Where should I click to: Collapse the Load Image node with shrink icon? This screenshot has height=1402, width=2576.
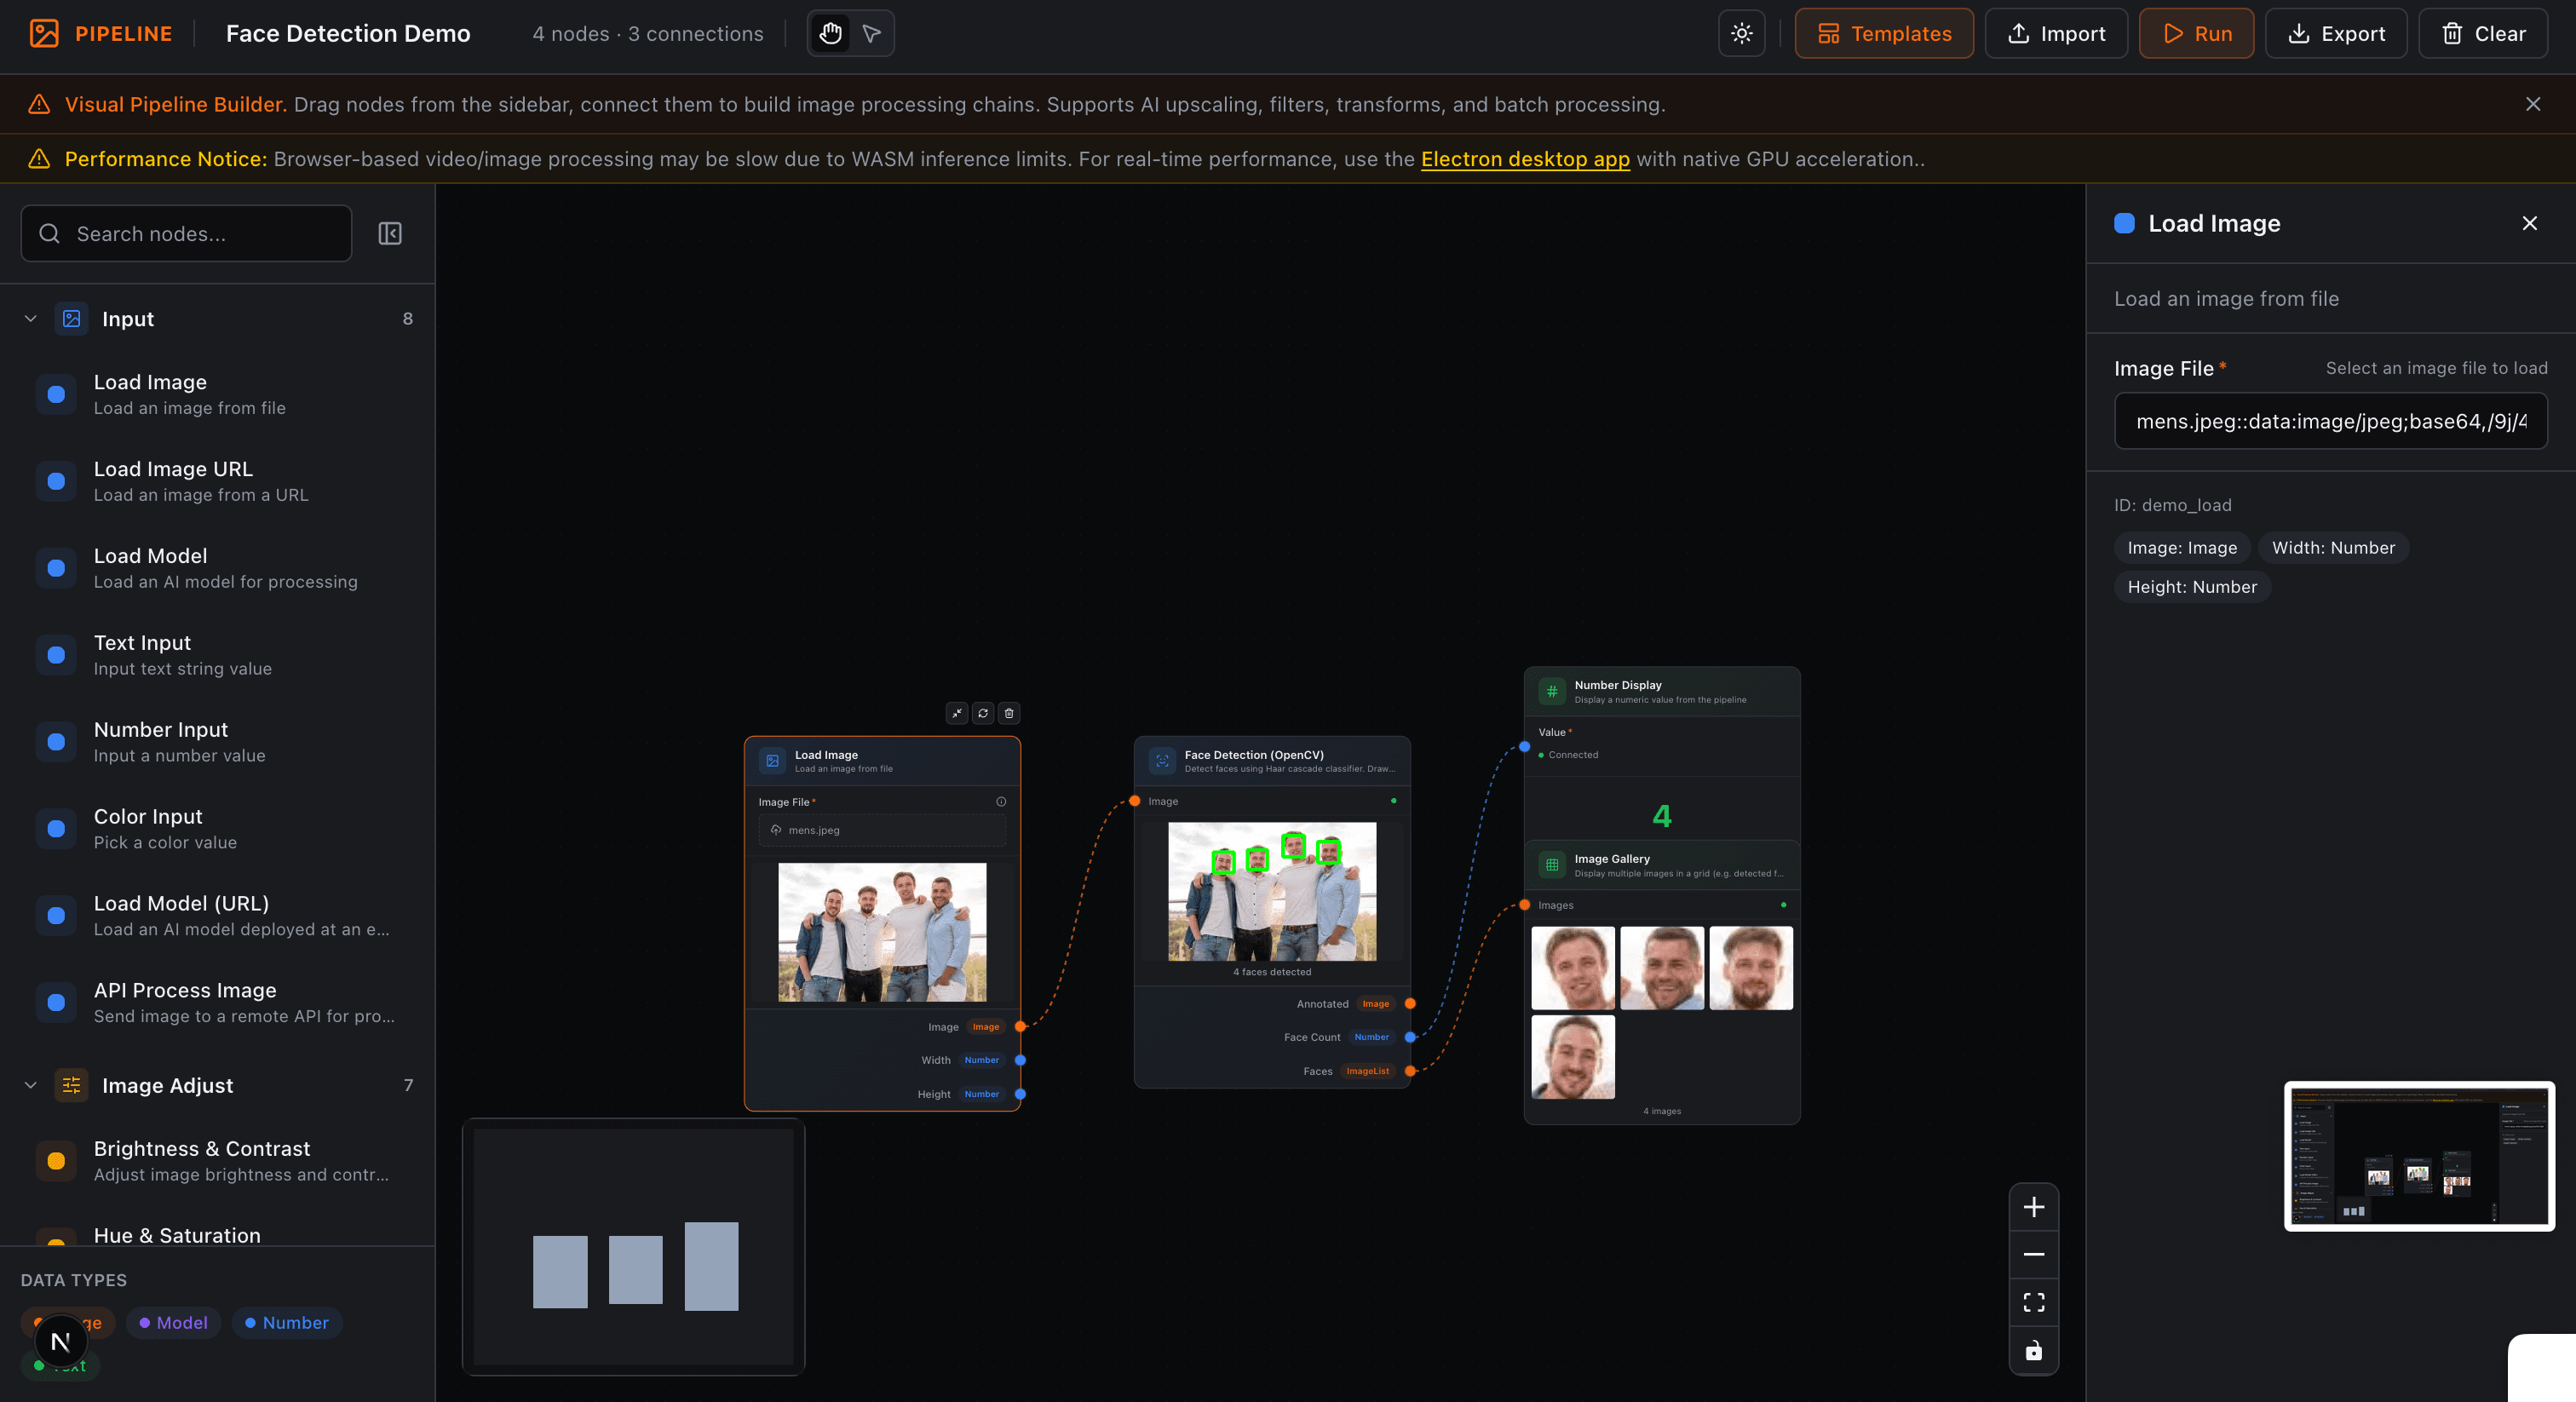click(x=956, y=713)
